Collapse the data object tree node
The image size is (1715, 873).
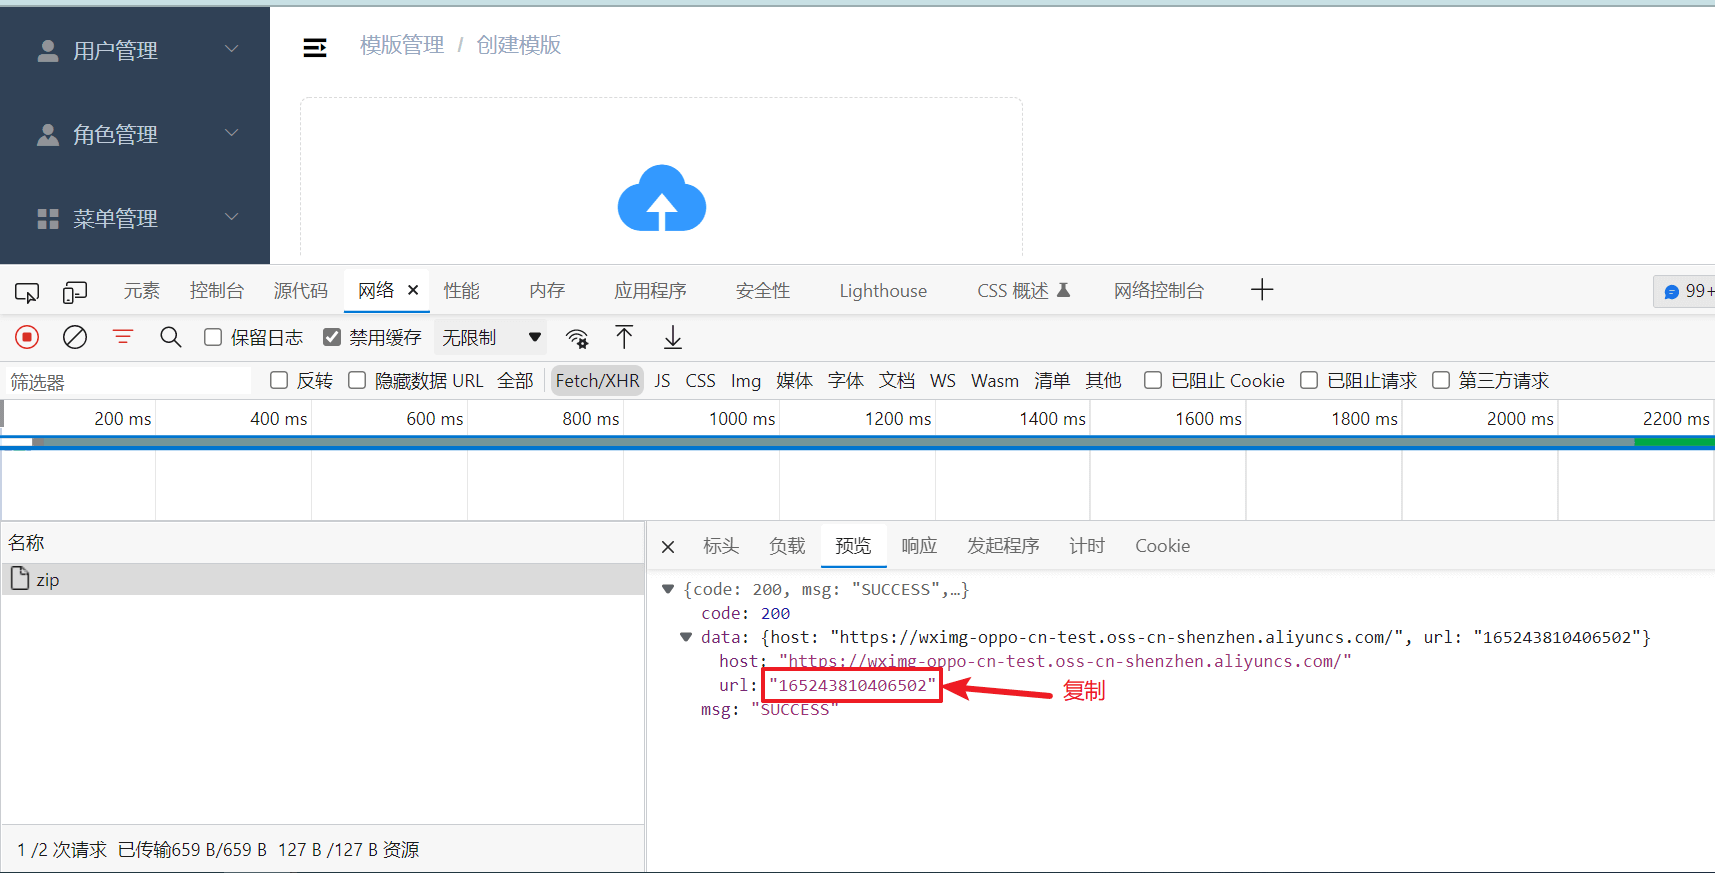686,637
